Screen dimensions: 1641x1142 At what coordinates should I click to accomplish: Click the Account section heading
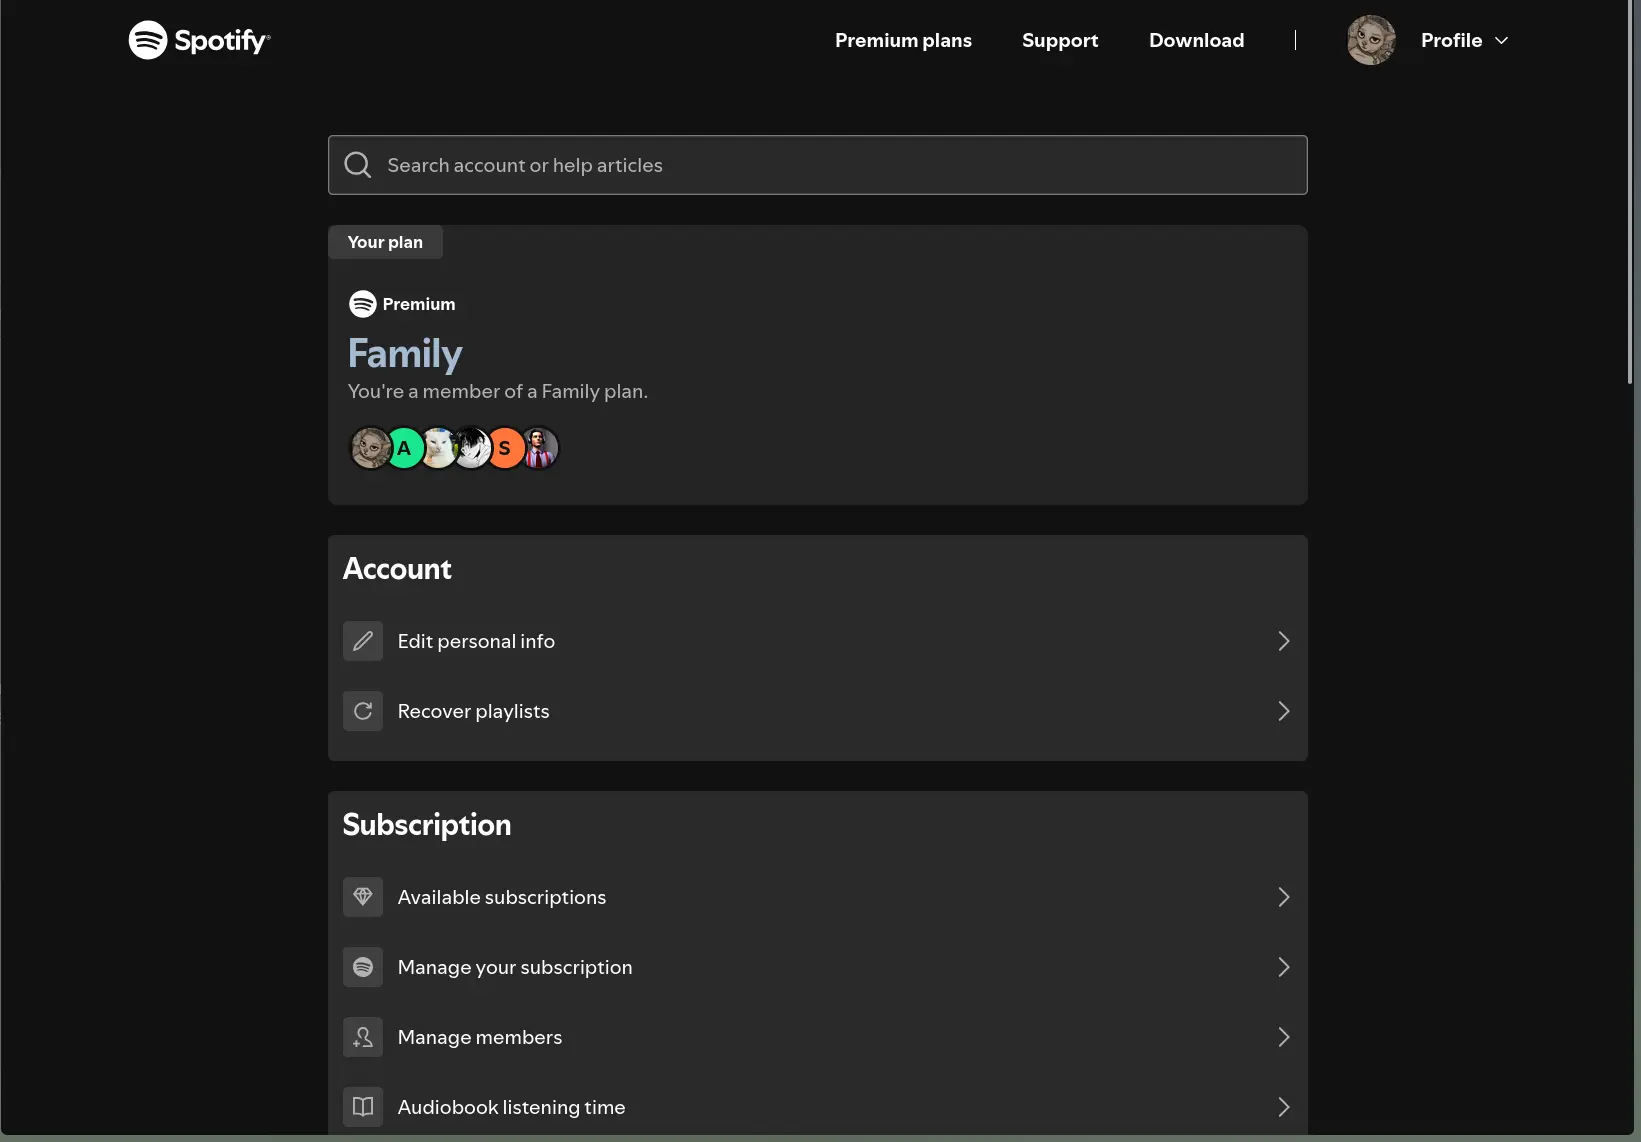coord(397,569)
